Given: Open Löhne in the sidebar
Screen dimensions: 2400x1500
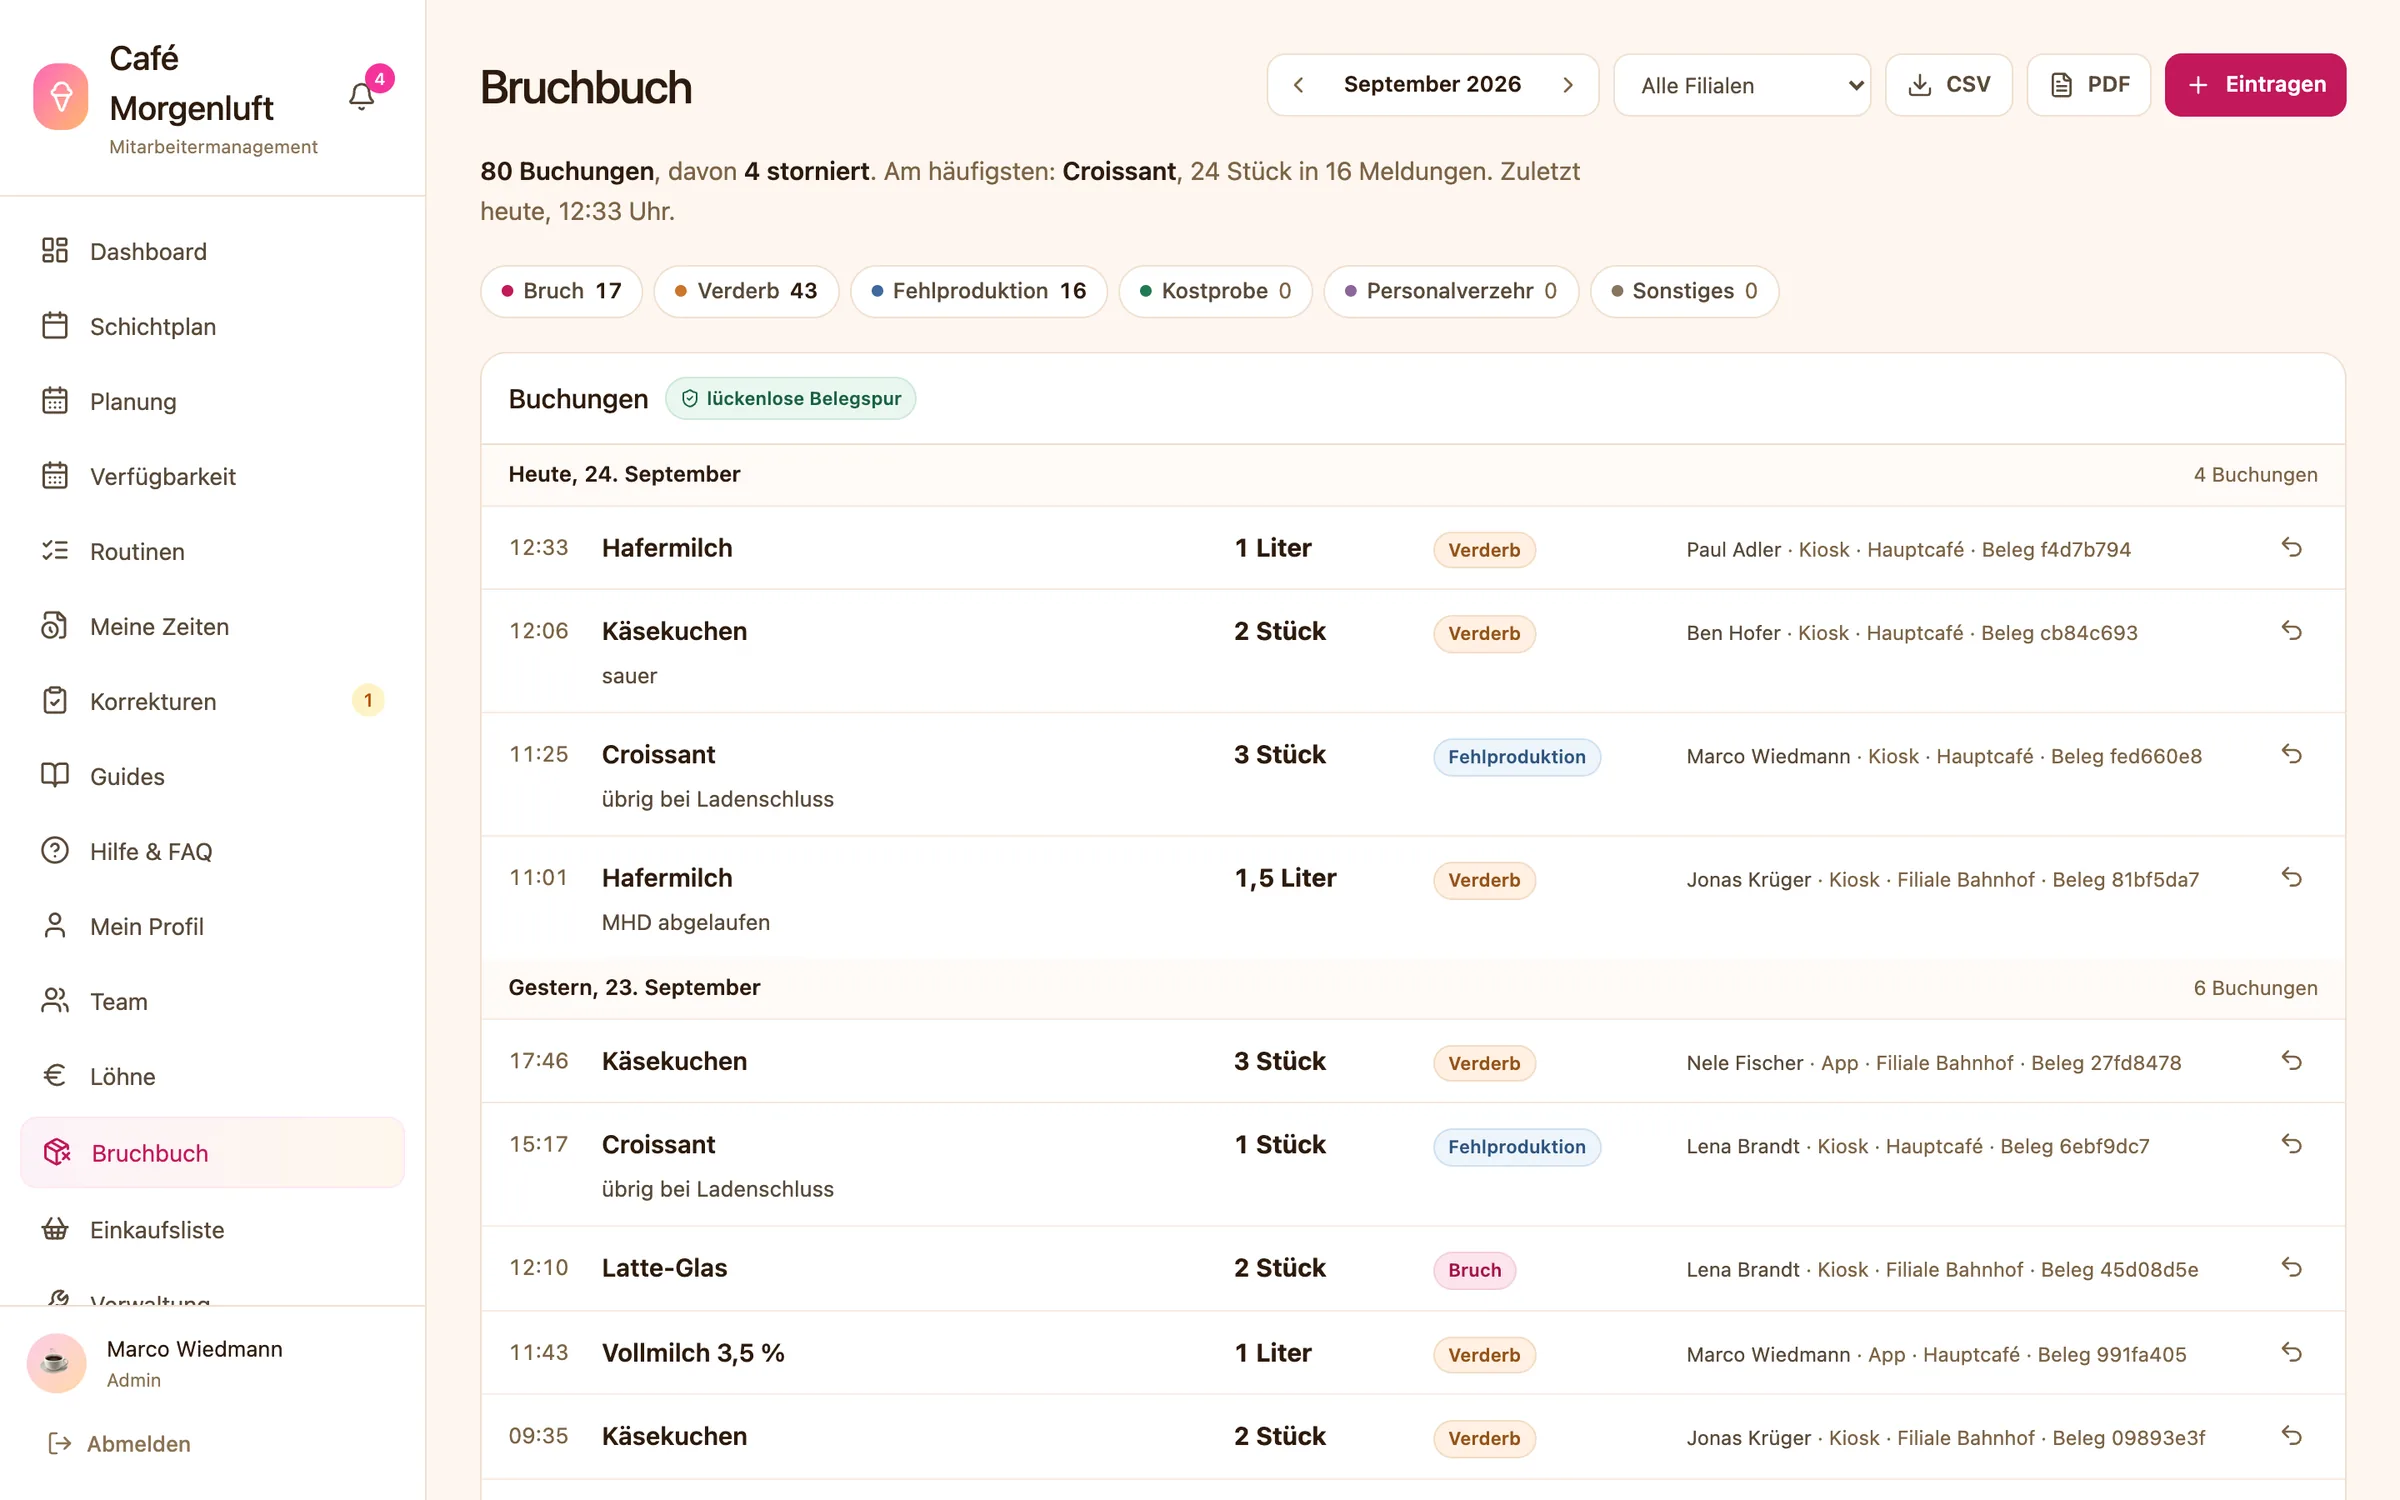Looking at the screenshot, I should 212,1076.
